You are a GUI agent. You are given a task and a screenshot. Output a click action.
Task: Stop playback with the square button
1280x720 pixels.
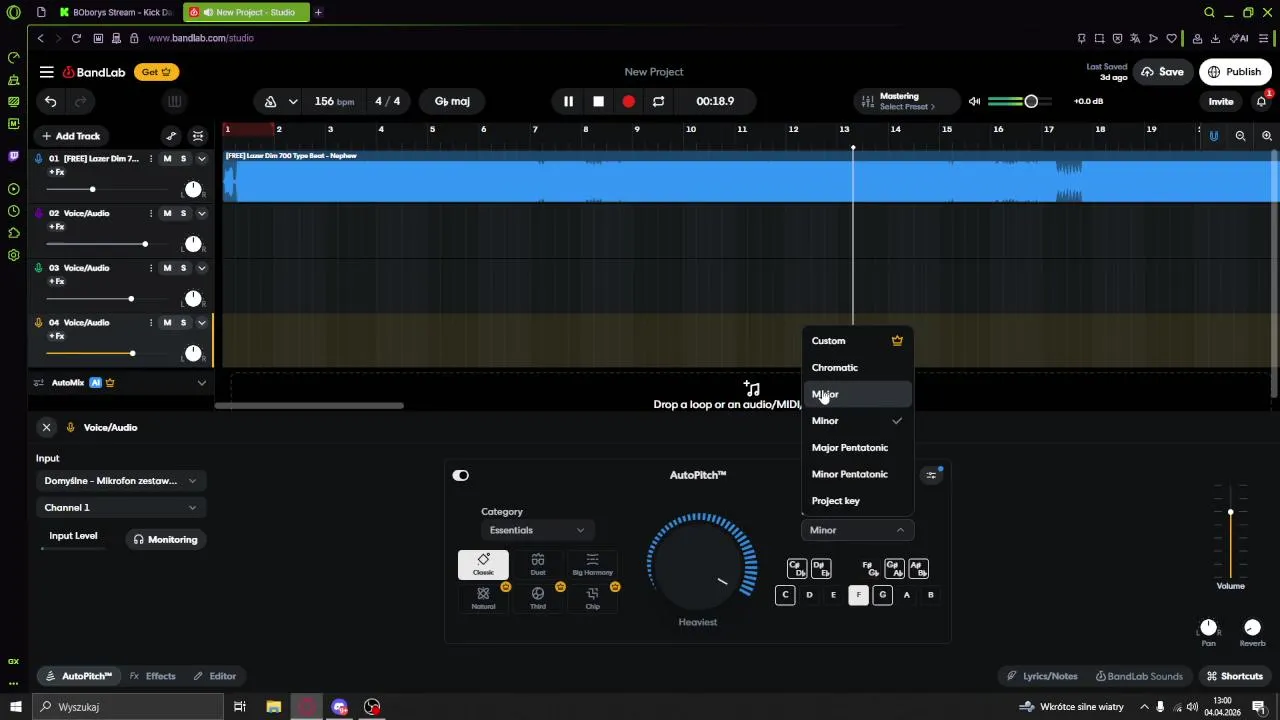pos(598,101)
